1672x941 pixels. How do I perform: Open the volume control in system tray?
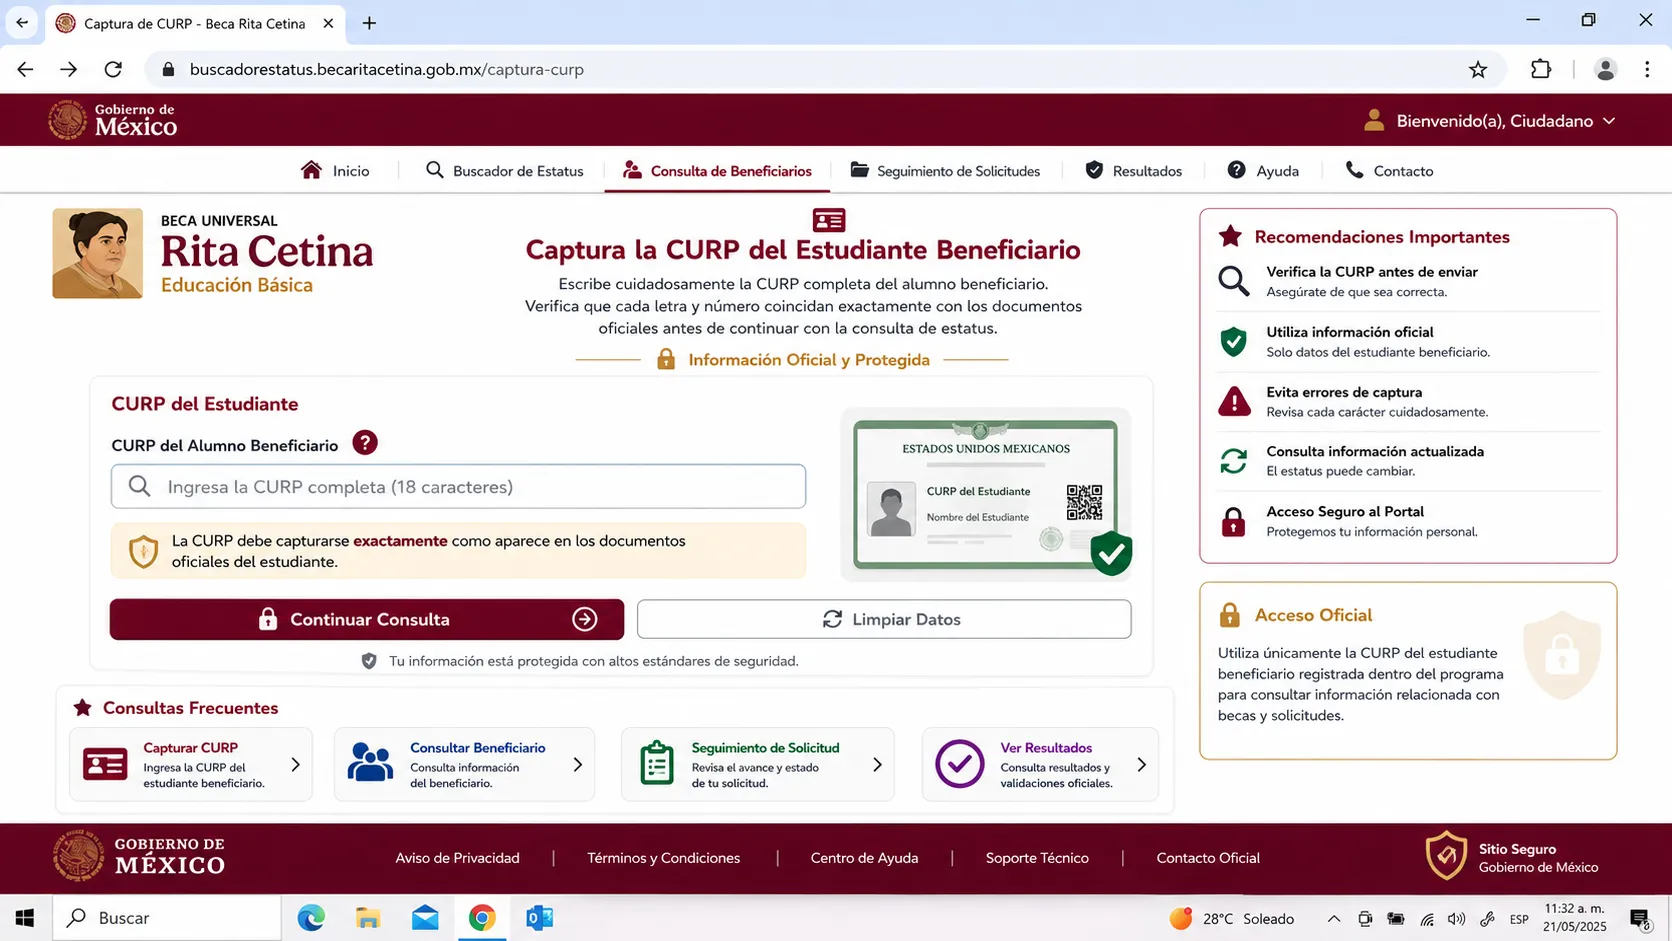pyautogui.click(x=1457, y=919)
